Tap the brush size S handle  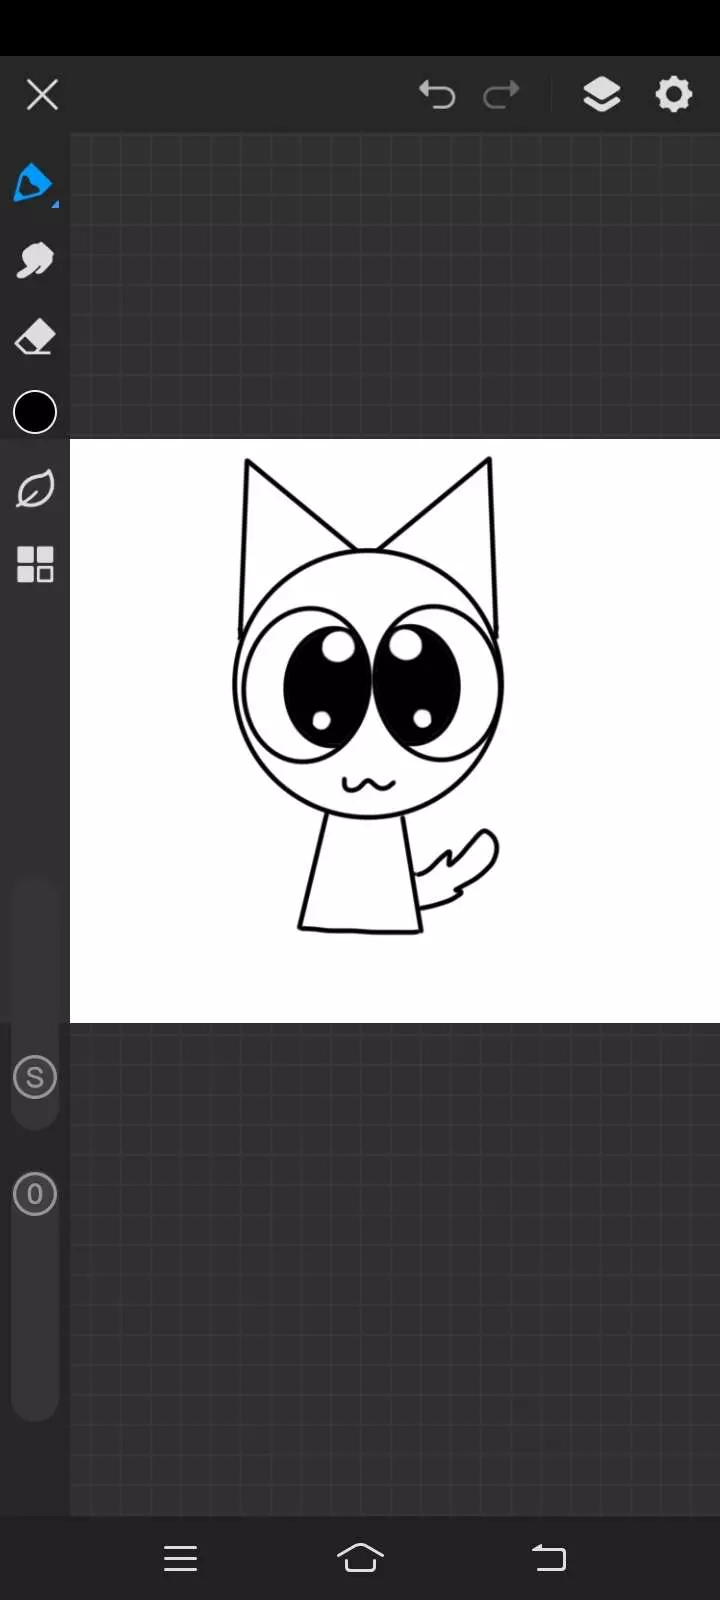pyautogui.click(x=34, y=1078)
